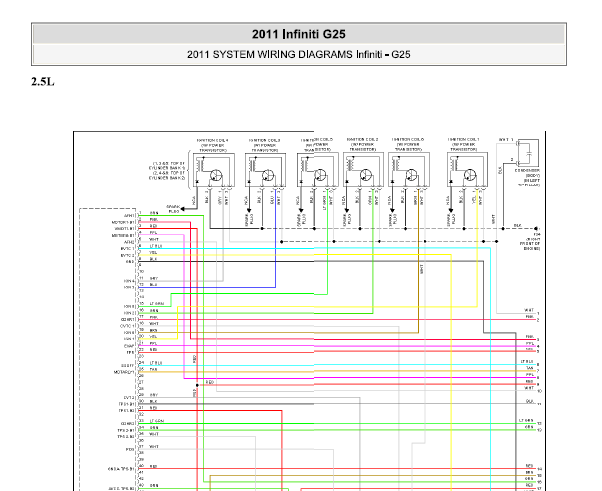The width and height of the screenshot is (602, 491).
Task: Select the '2.5L' section heading
Action: click(43, 82)
